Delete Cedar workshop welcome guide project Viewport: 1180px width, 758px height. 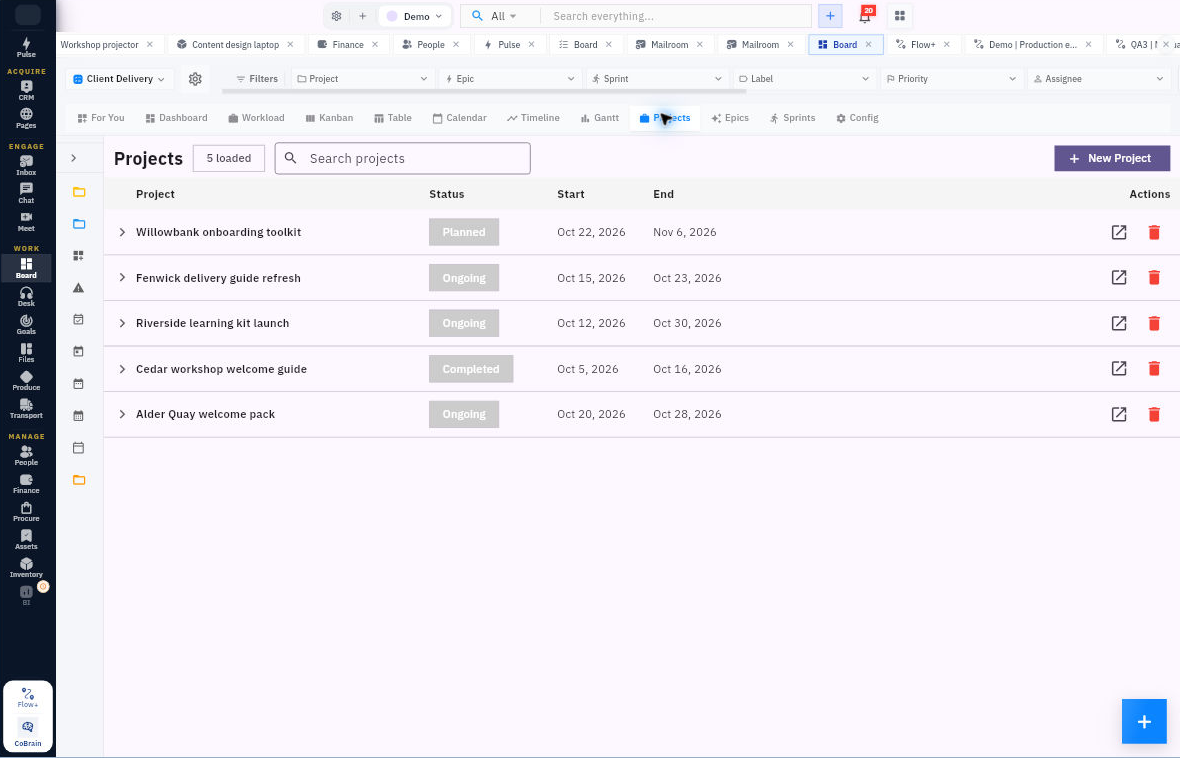point(1154,369)
